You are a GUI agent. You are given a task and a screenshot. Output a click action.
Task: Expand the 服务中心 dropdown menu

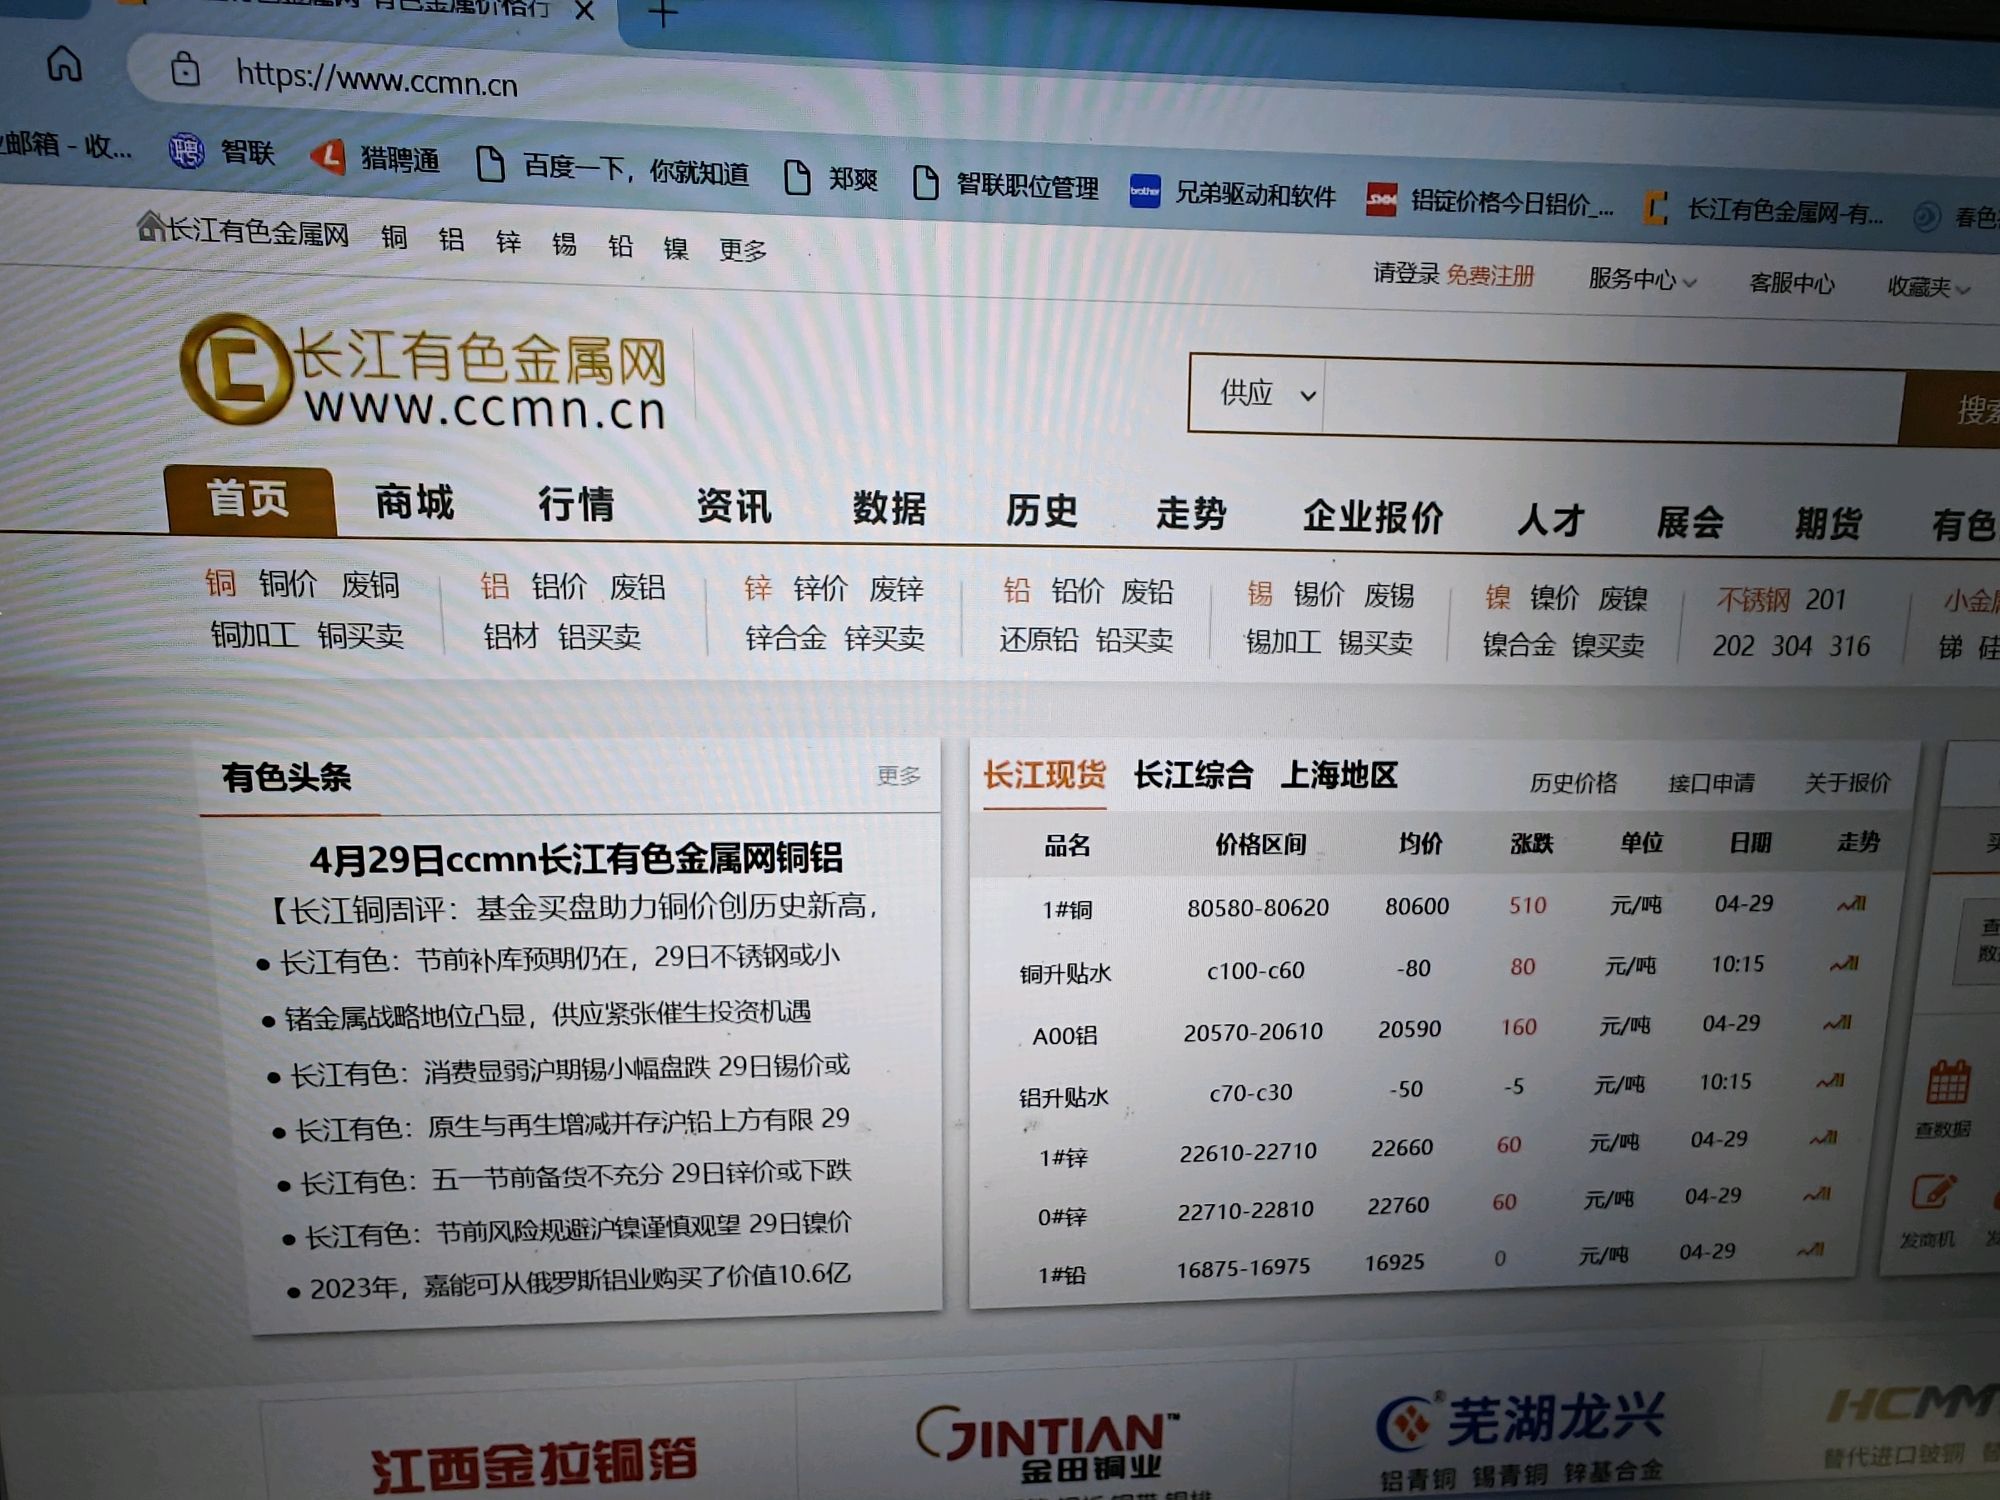[1641, 279]
